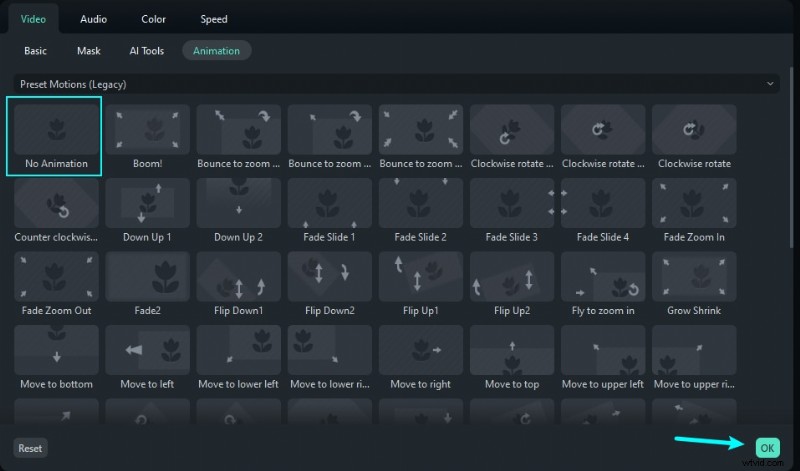Switch to the Mask sub-tab
The height and width of the screenshot is (471, 800).
point(89,51)
